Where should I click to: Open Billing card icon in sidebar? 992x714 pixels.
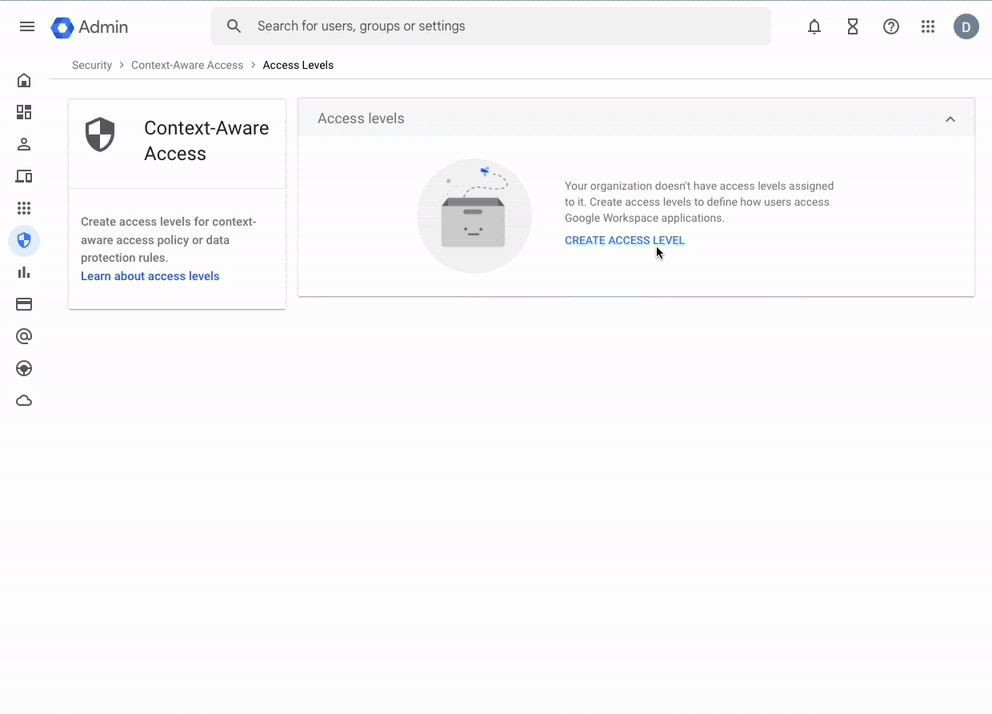(24, 304)
